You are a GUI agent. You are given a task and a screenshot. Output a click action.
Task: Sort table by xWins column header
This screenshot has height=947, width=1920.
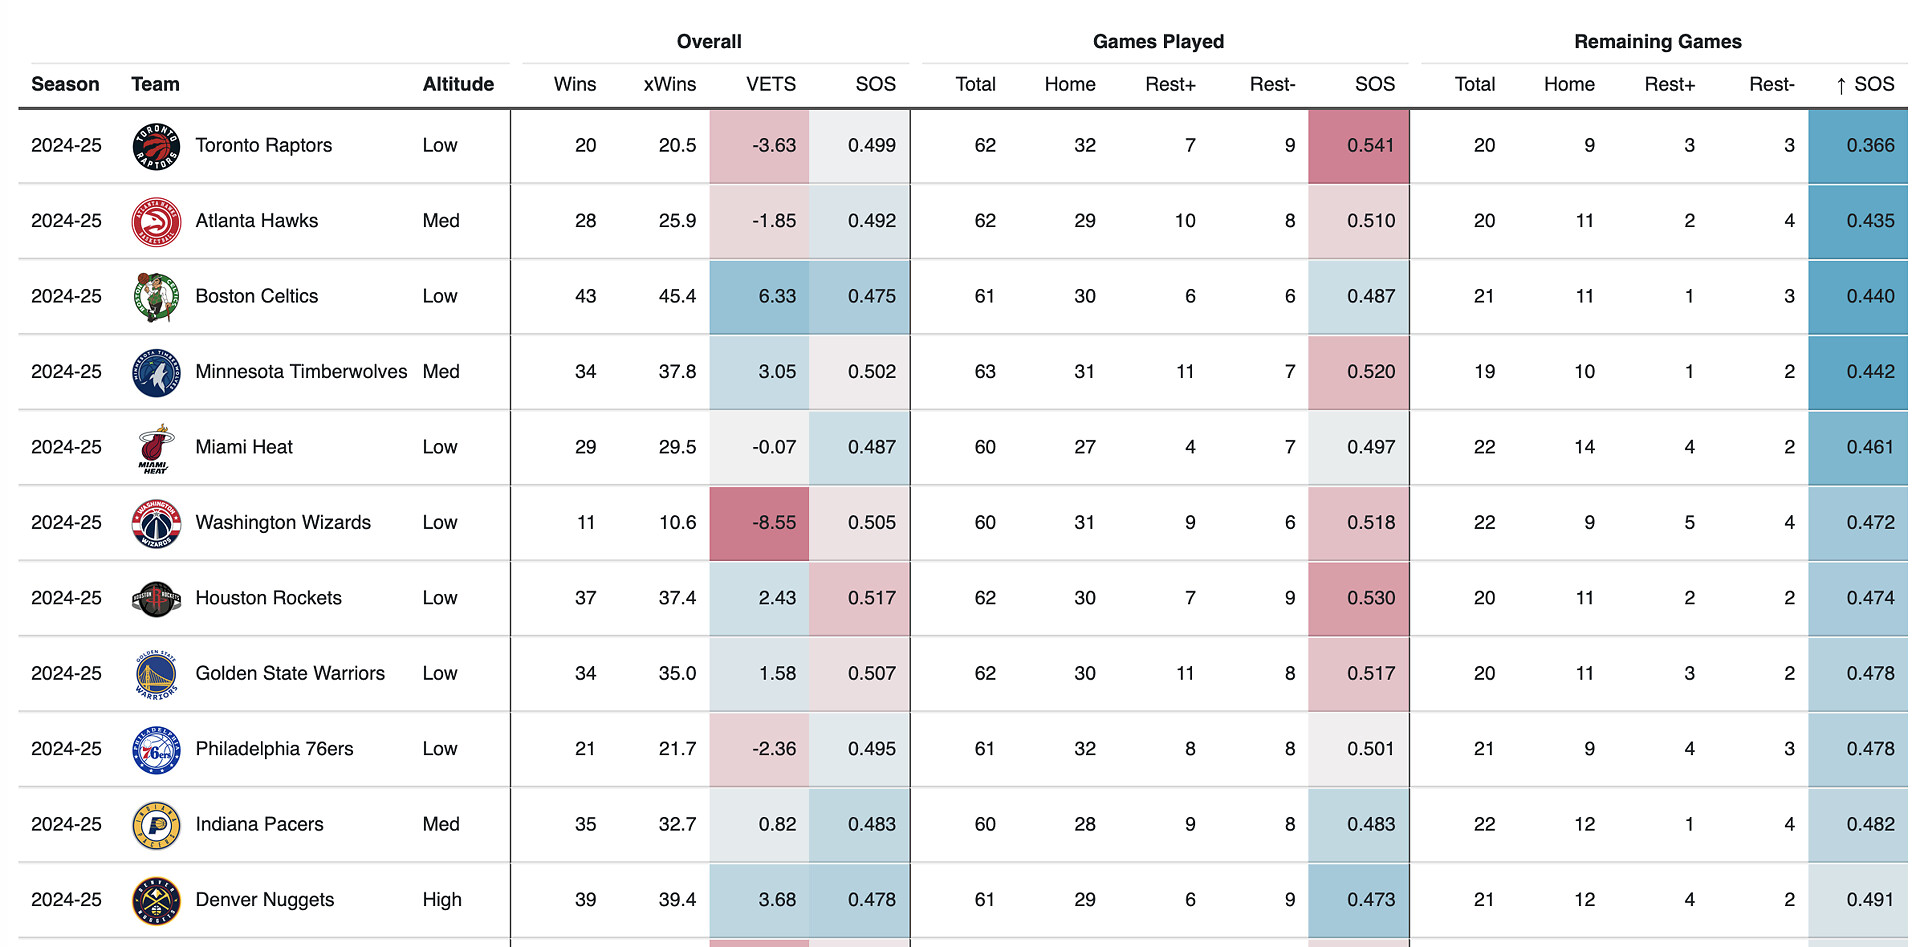(x=669, y=84)
